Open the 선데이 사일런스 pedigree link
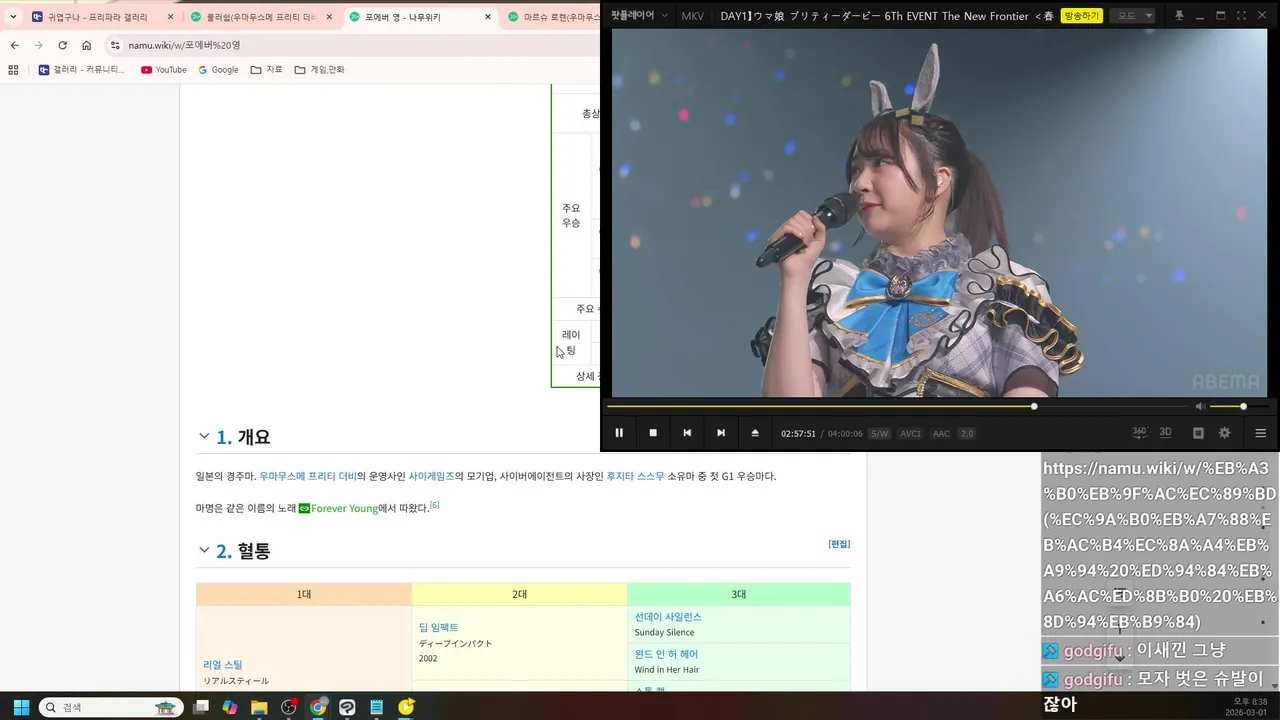This screenshot has width=1280, height=720. 668,617
